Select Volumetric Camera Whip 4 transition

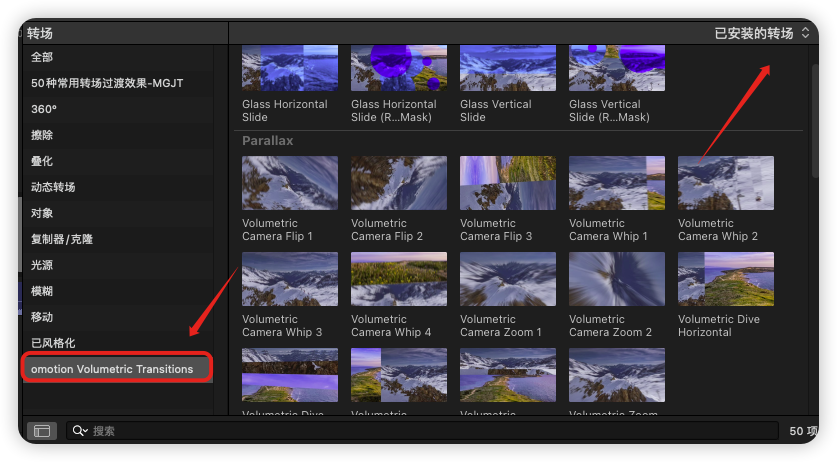pos(399,279)
